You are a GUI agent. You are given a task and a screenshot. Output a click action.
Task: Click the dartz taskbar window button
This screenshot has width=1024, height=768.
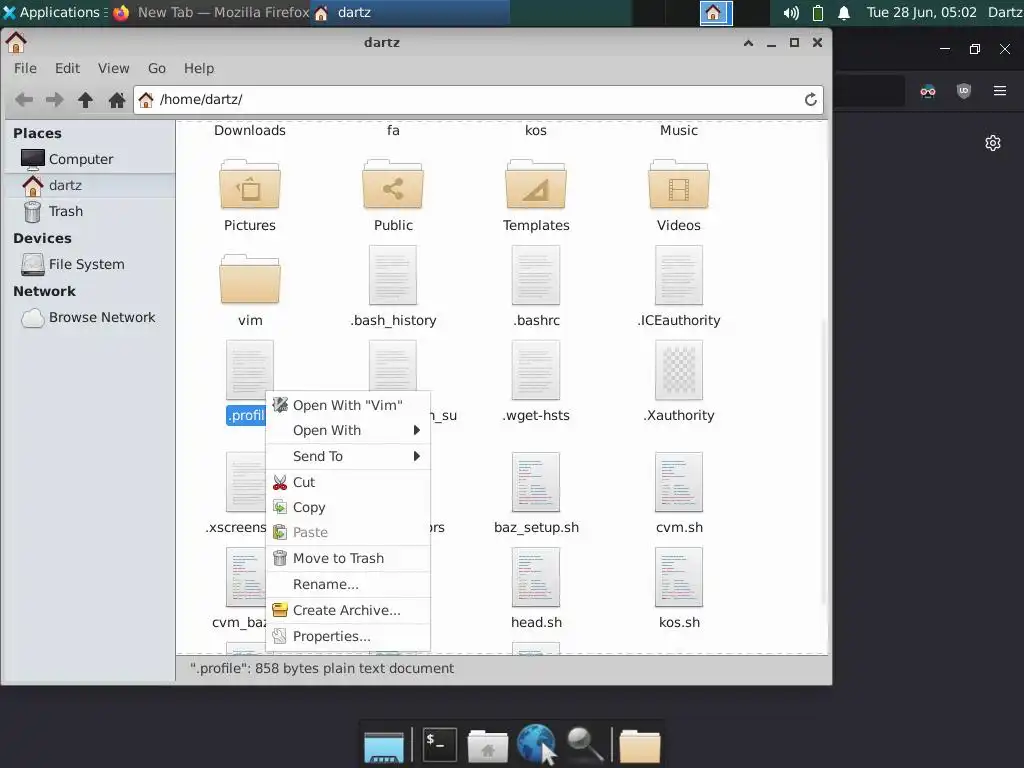pyautogui.click(x=410, y=12)
